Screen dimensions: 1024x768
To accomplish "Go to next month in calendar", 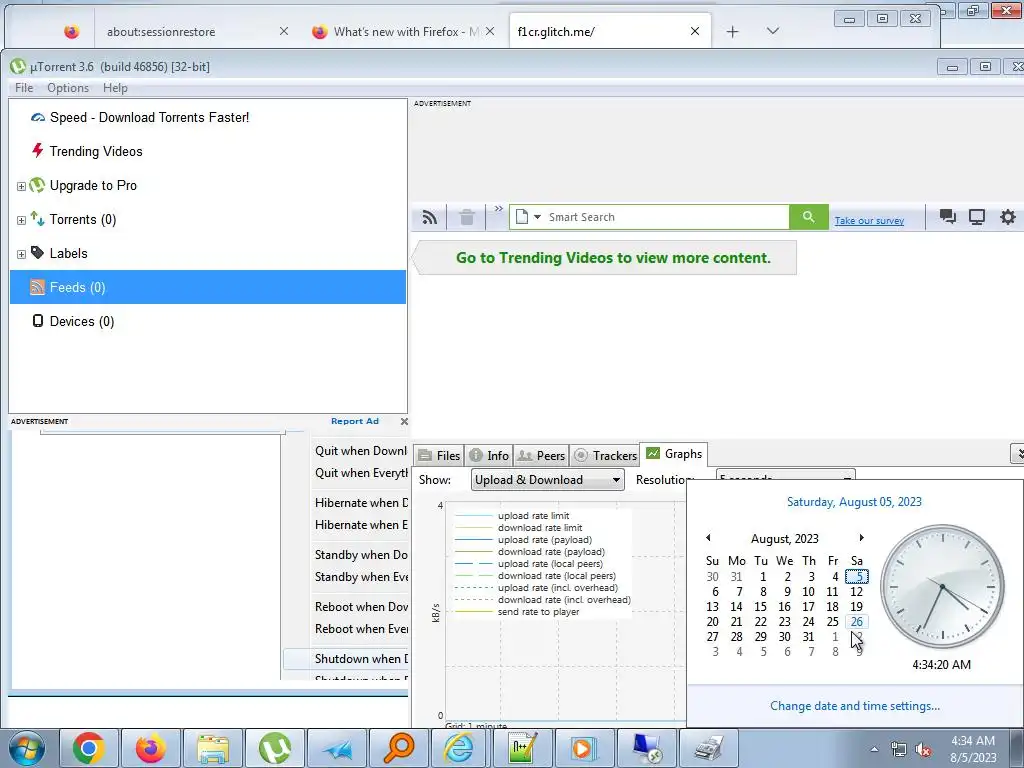I will (x=861, y=537).
